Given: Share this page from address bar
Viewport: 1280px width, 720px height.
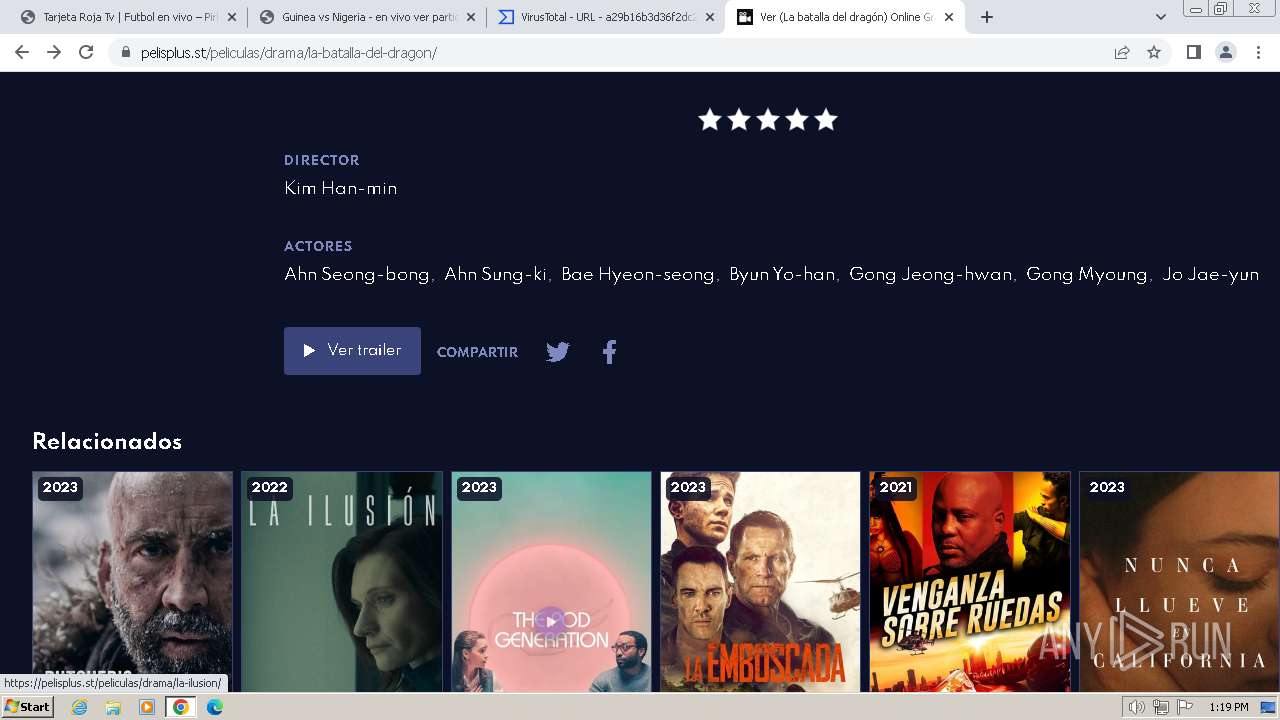Looking at the screenshot, I should pos(1122,53).
